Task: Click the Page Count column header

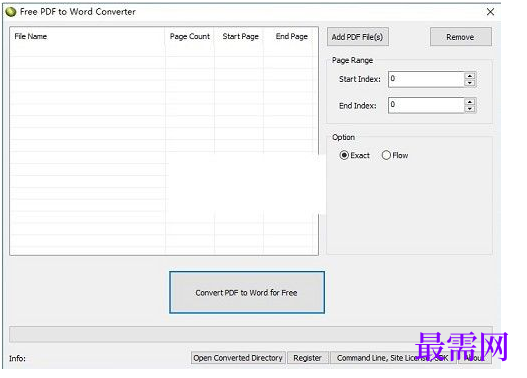Action: coord(190,36)
